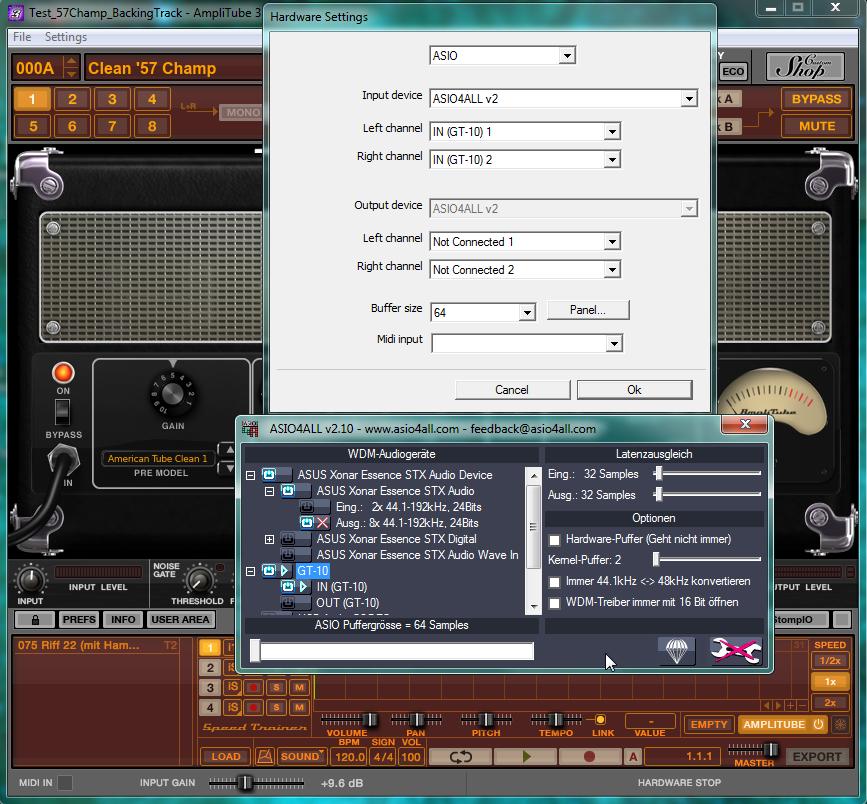The width and height of the screenshot is (867, 804).
Task: Toggle power icon for Ausg. 8x 44.1-192kHz row
Action: coord(307,523)
